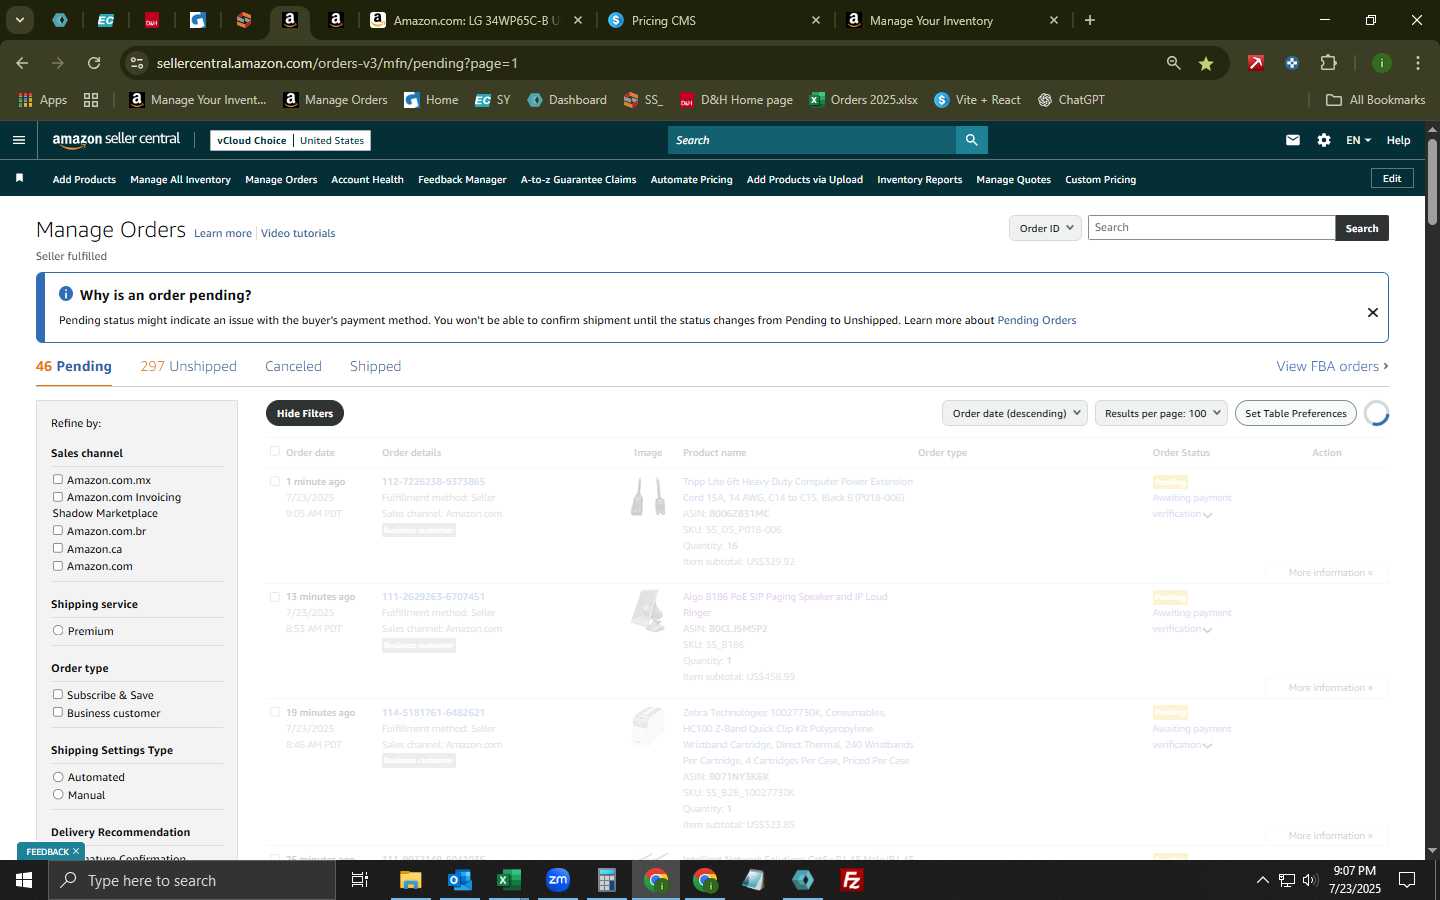Show hidden system tray icons
This screenshot has height=900, width=1440.
[1262, 881]
